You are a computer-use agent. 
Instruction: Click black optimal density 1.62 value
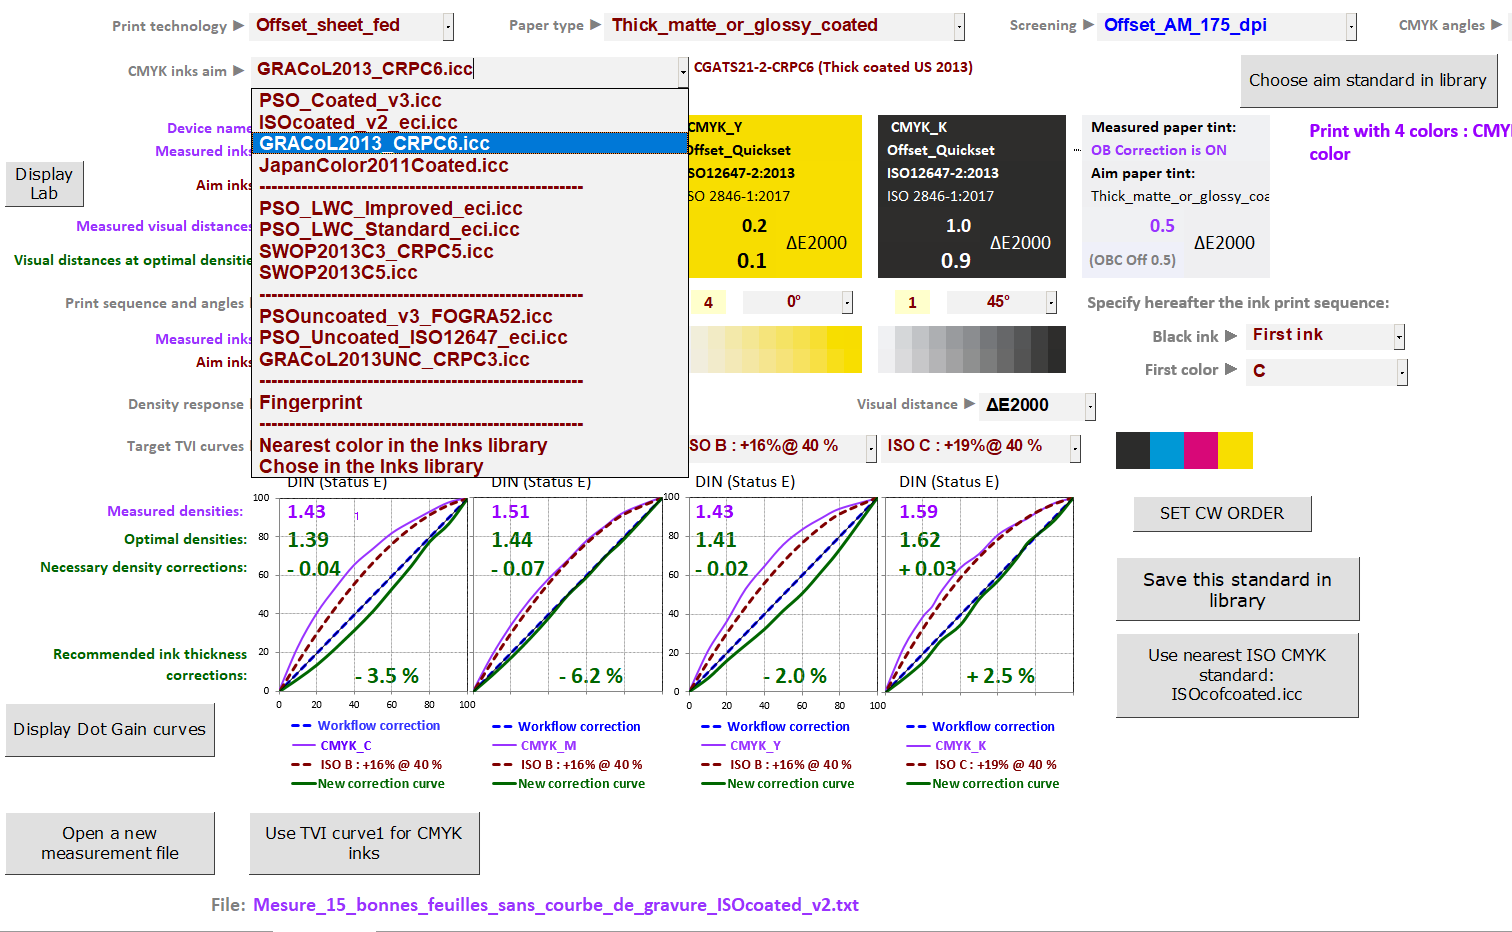[x=920, y=540]
